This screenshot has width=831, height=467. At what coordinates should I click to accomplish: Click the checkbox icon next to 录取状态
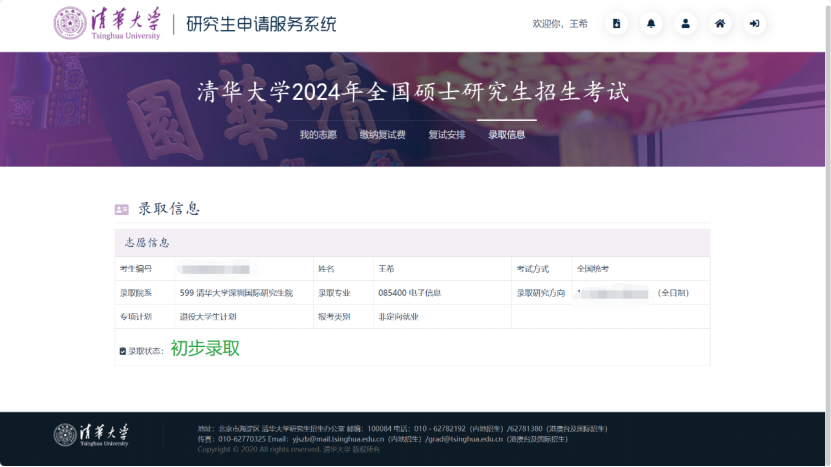click(123, 351)
